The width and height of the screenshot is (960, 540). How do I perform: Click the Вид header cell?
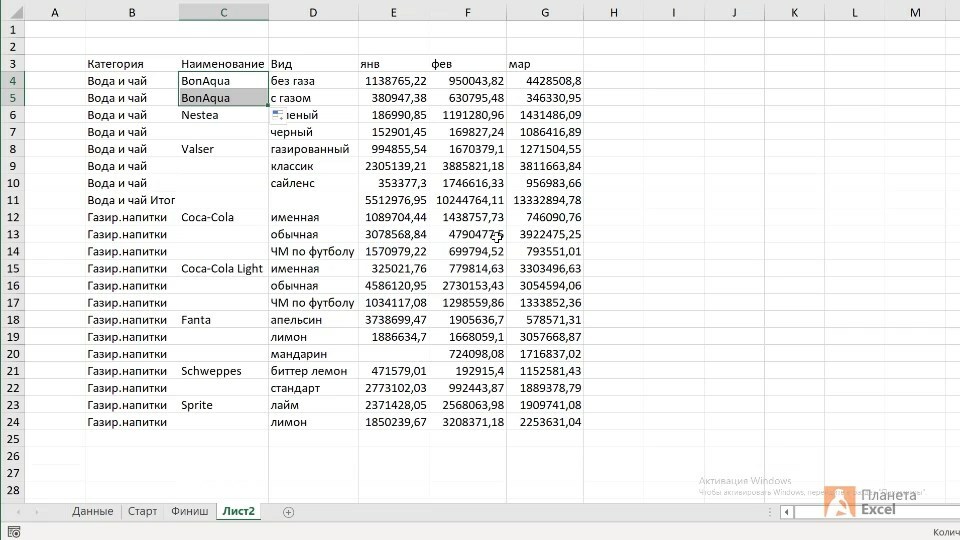[313, 64]
